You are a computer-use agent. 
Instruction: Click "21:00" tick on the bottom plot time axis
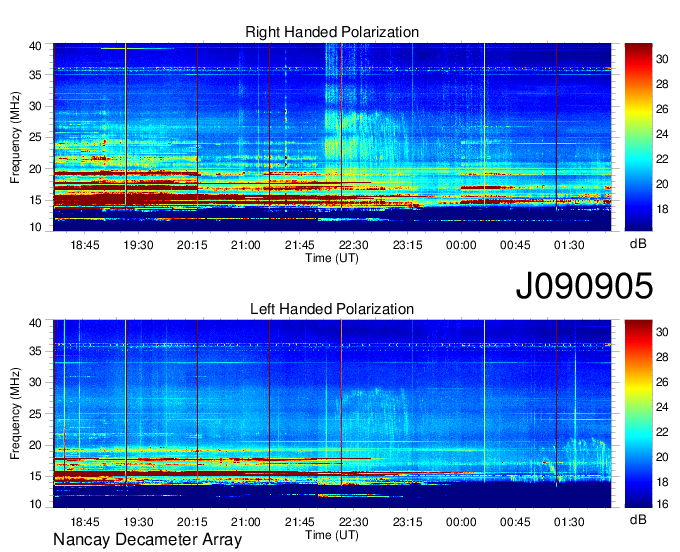click(245, 522)
